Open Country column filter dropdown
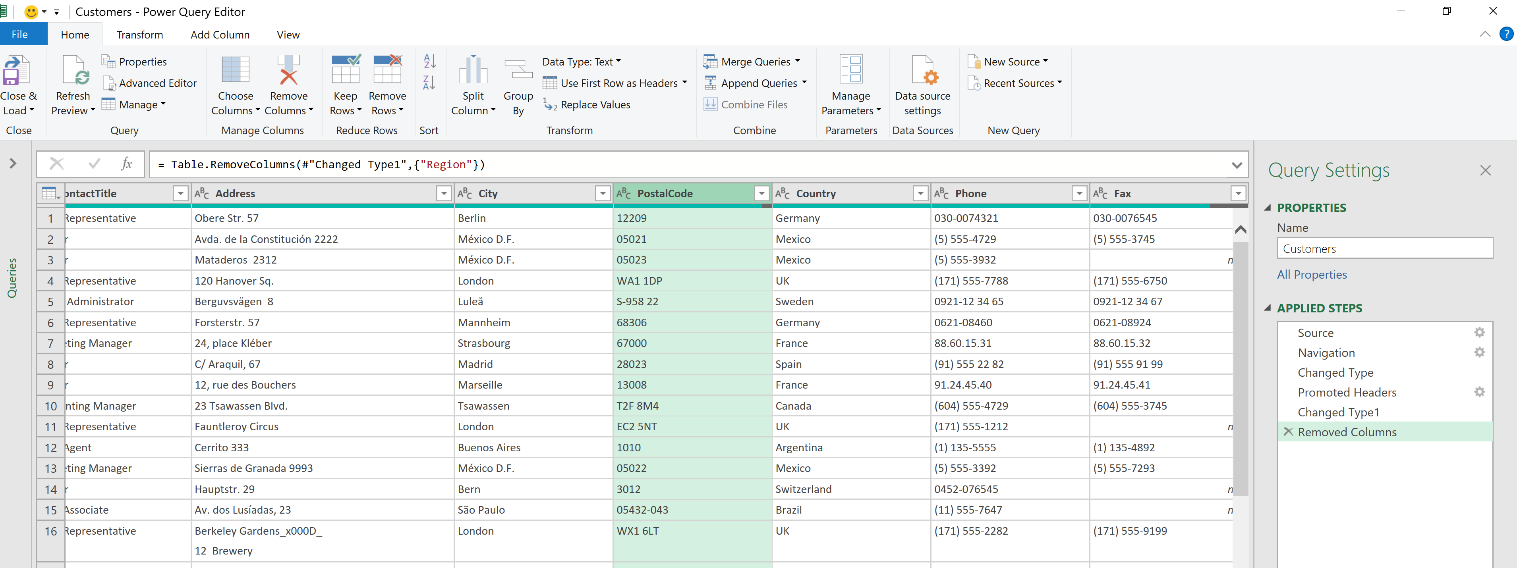This screenshot has height=568, width=1517. click(921, 194)
